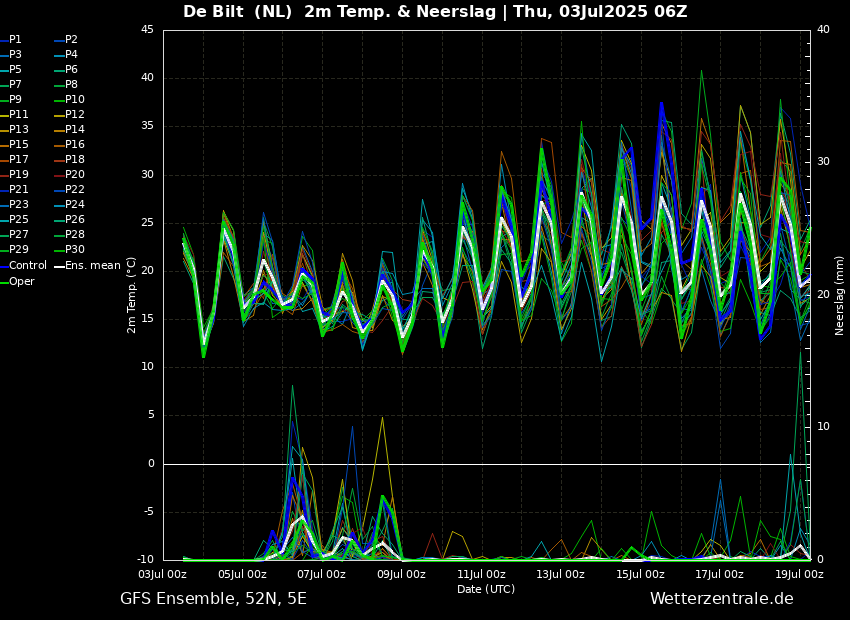Click the Neerslag (mm) axis label

pos(840,295)
